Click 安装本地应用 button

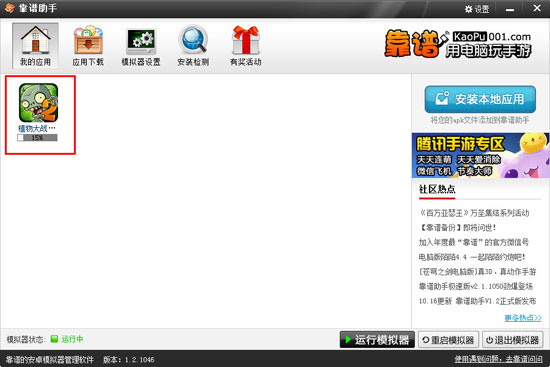(480, 99)
